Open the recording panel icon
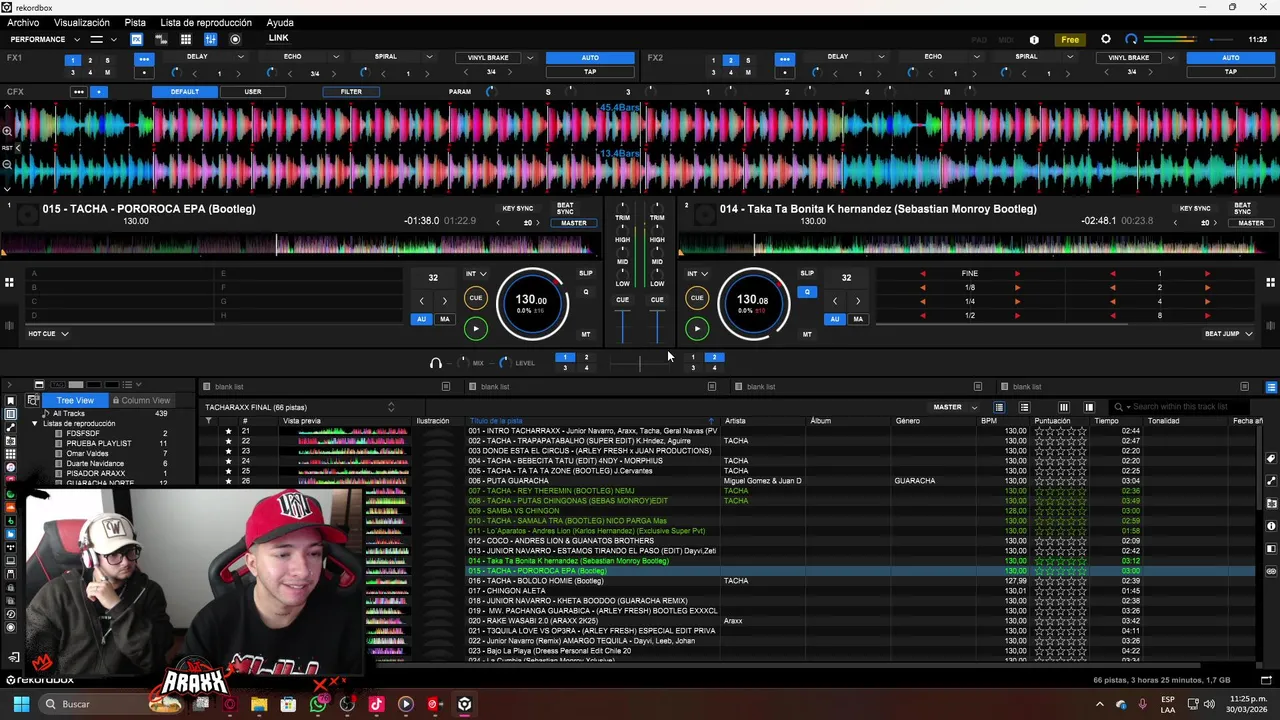This screenshot has height=720, width=1280. 235,39
